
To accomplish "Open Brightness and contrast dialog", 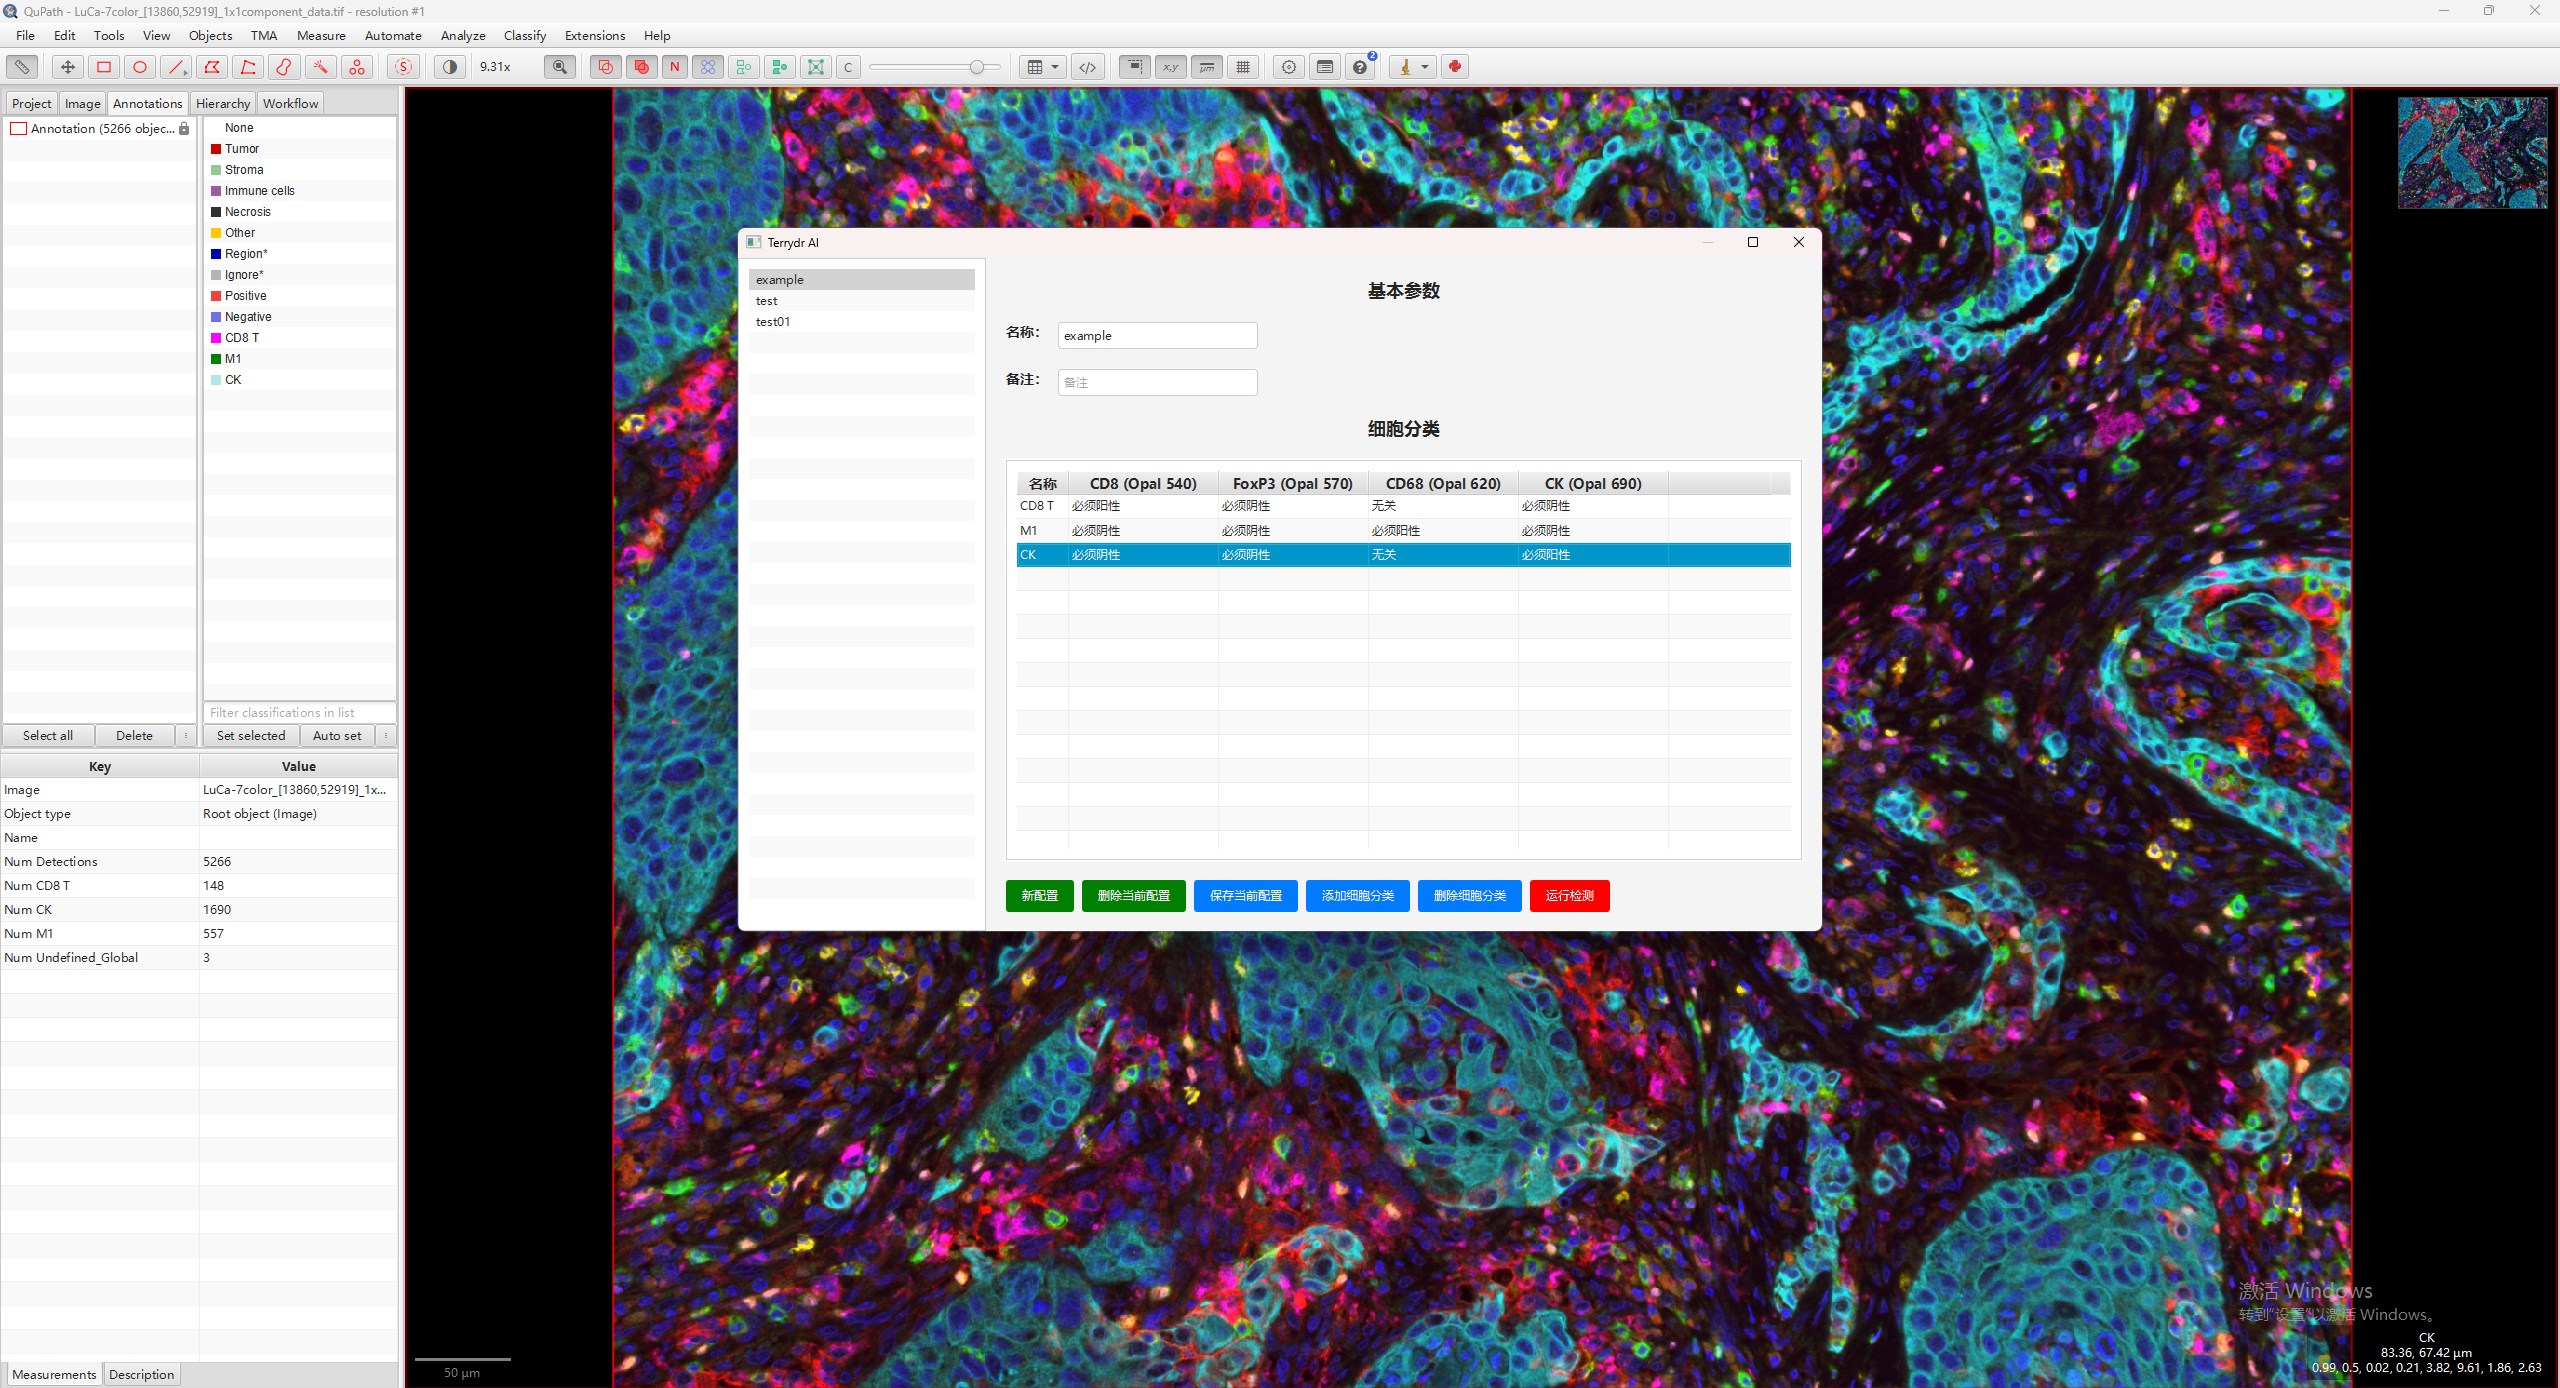I will (x=450, y=67).
